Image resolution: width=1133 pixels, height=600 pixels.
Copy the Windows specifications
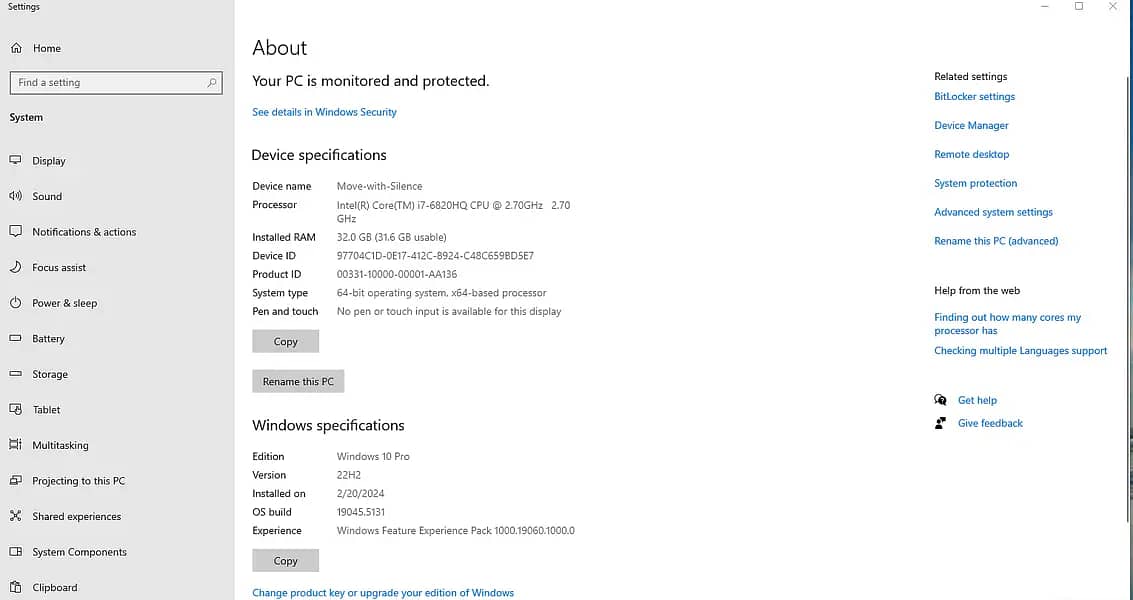point(286,561)
